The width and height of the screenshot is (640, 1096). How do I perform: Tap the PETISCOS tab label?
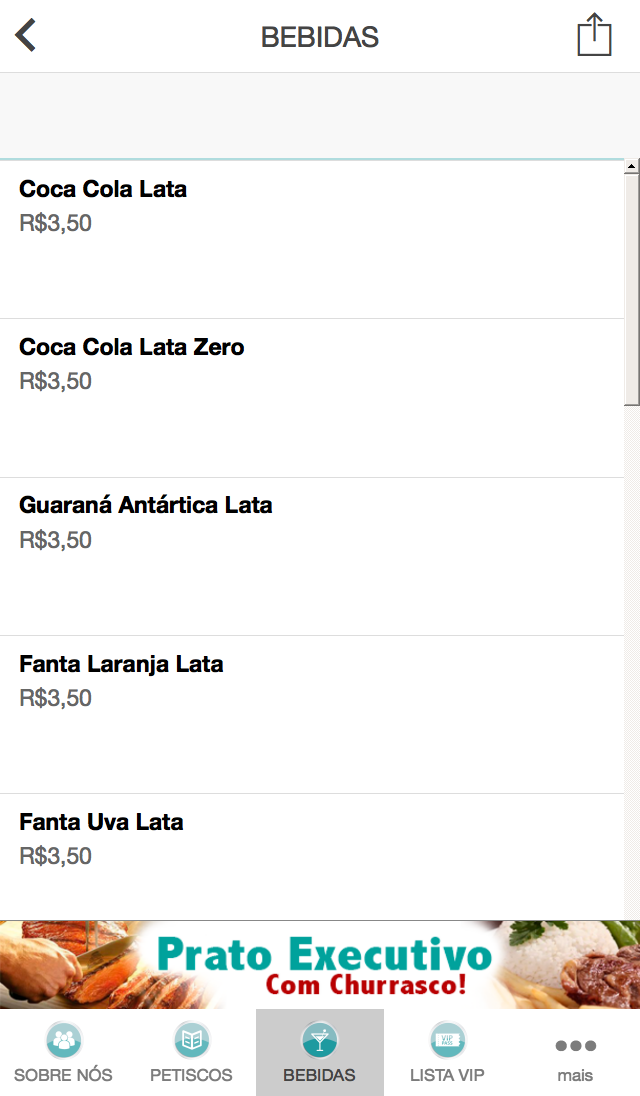click(x=191, y=1076)
